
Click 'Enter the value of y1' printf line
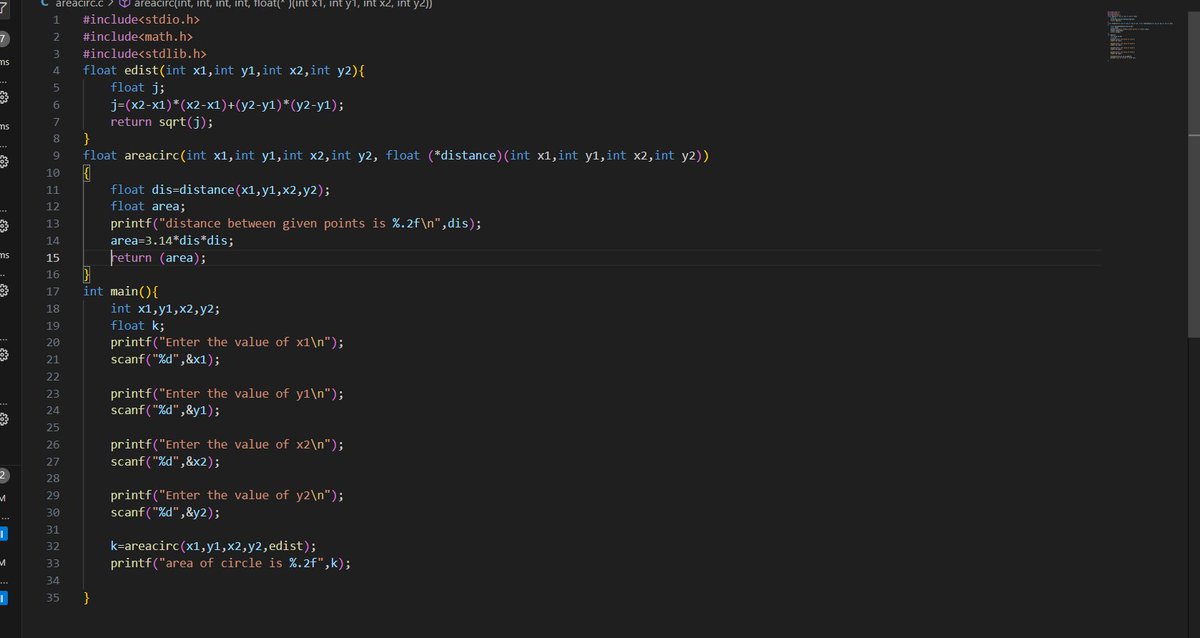[227, 393]
